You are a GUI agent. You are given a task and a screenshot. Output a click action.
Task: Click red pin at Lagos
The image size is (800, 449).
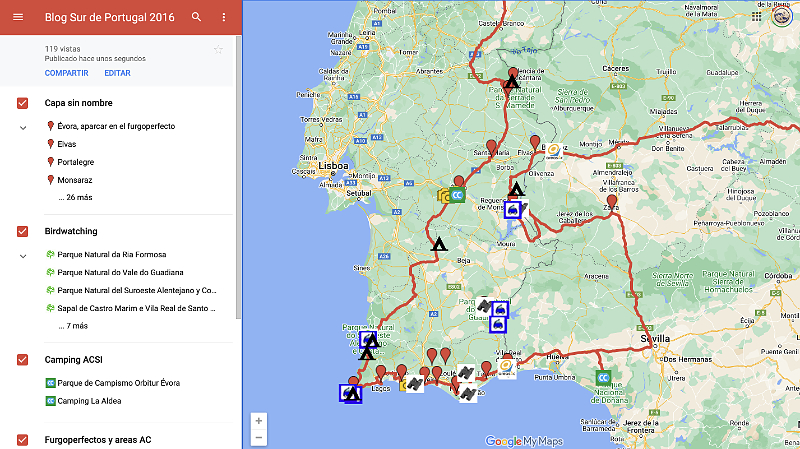381,372
